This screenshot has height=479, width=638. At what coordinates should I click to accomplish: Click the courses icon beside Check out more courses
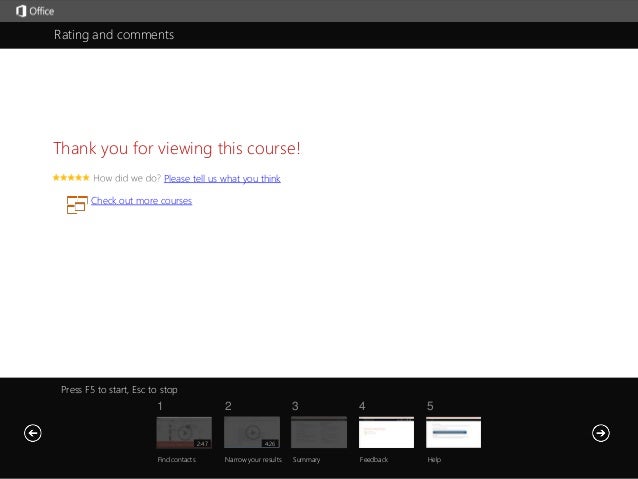pos(77,205)
